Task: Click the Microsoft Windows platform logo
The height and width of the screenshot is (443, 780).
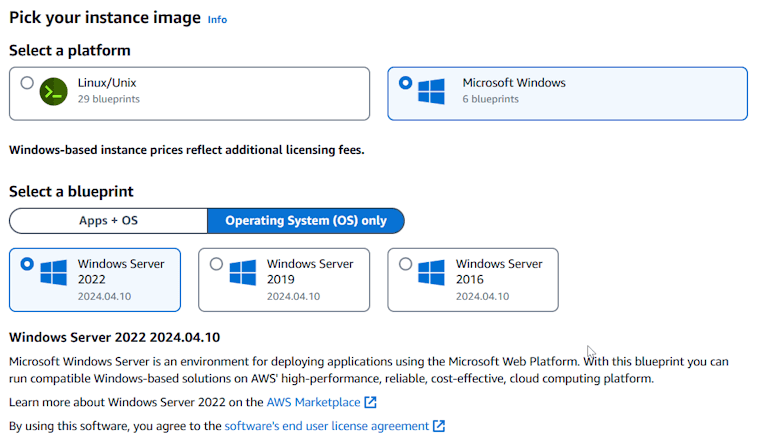Action: pos(431,91)
